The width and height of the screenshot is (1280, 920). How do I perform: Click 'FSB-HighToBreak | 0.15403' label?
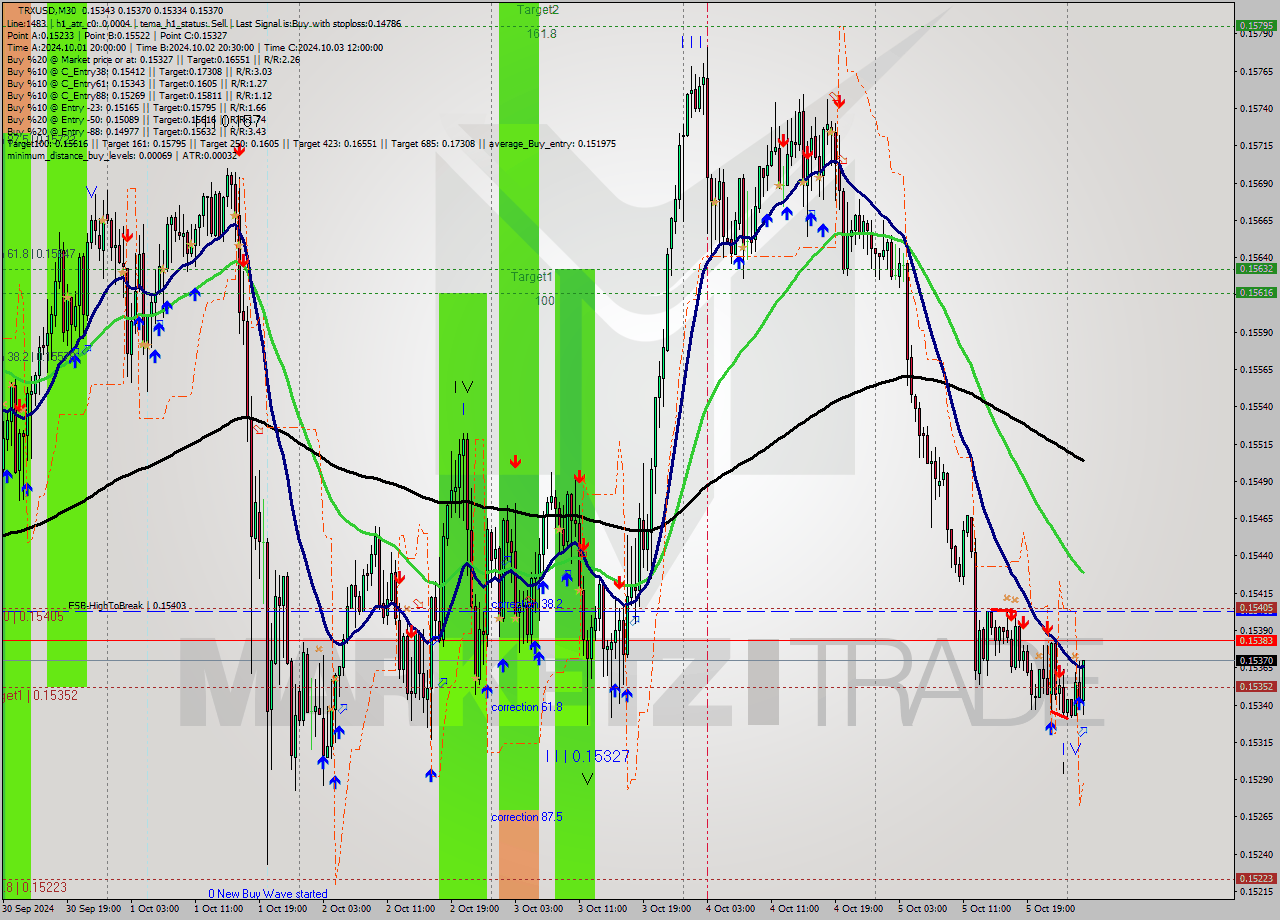pos(127,606)
